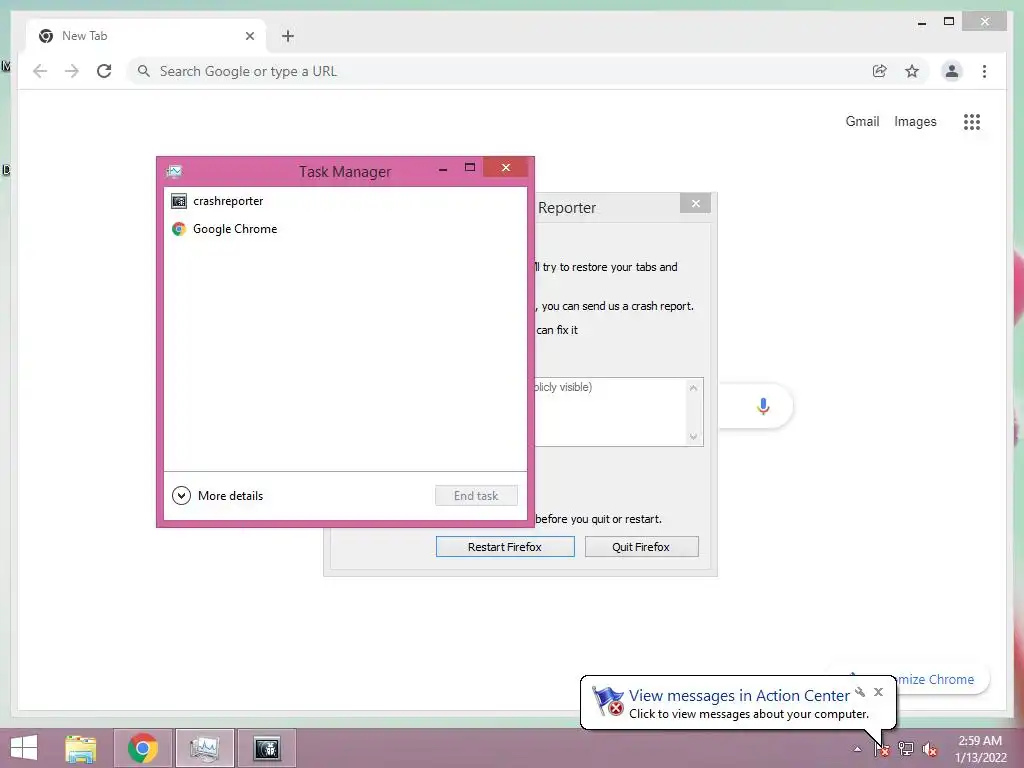Image resolution: width=1024 pixels, height=768 pixels.
Task: Click the network tray icon
Action: coord(906,749)
